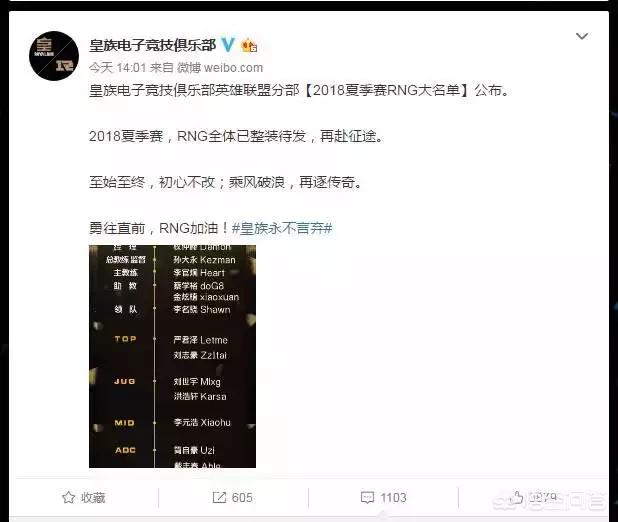Click the comment bubble icon

coord(367,498)
